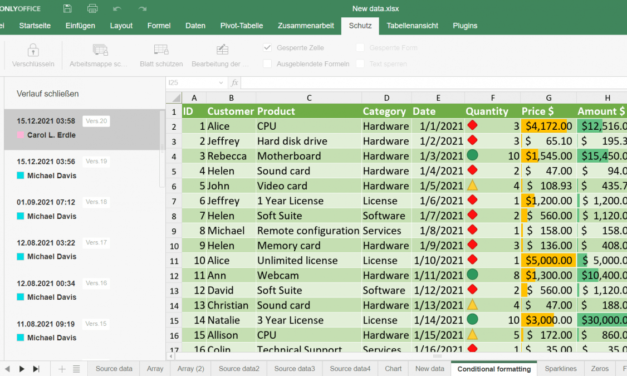Open the Daten tab
The height and width of the screenshot is (376, 627).
195,26
